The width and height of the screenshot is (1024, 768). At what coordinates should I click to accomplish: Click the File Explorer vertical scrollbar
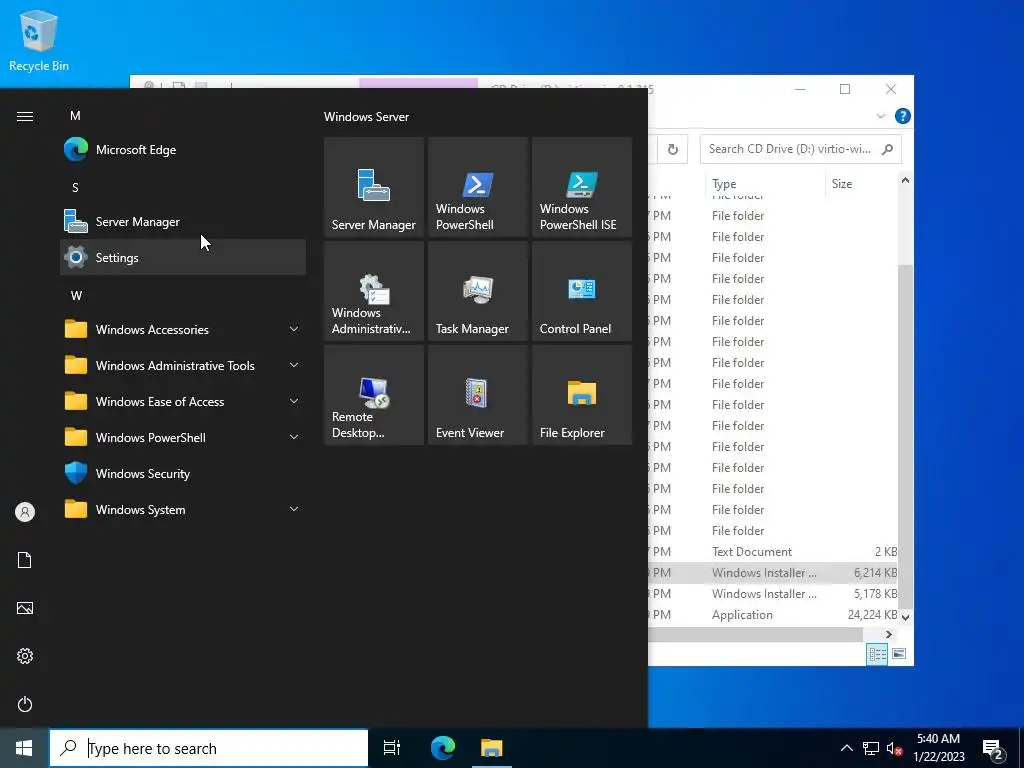tap(905, 438)
